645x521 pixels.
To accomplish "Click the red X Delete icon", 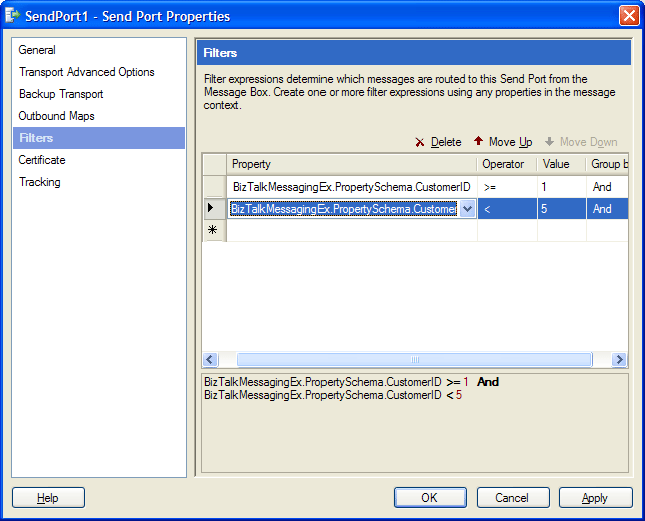I will tap(420, 142).
